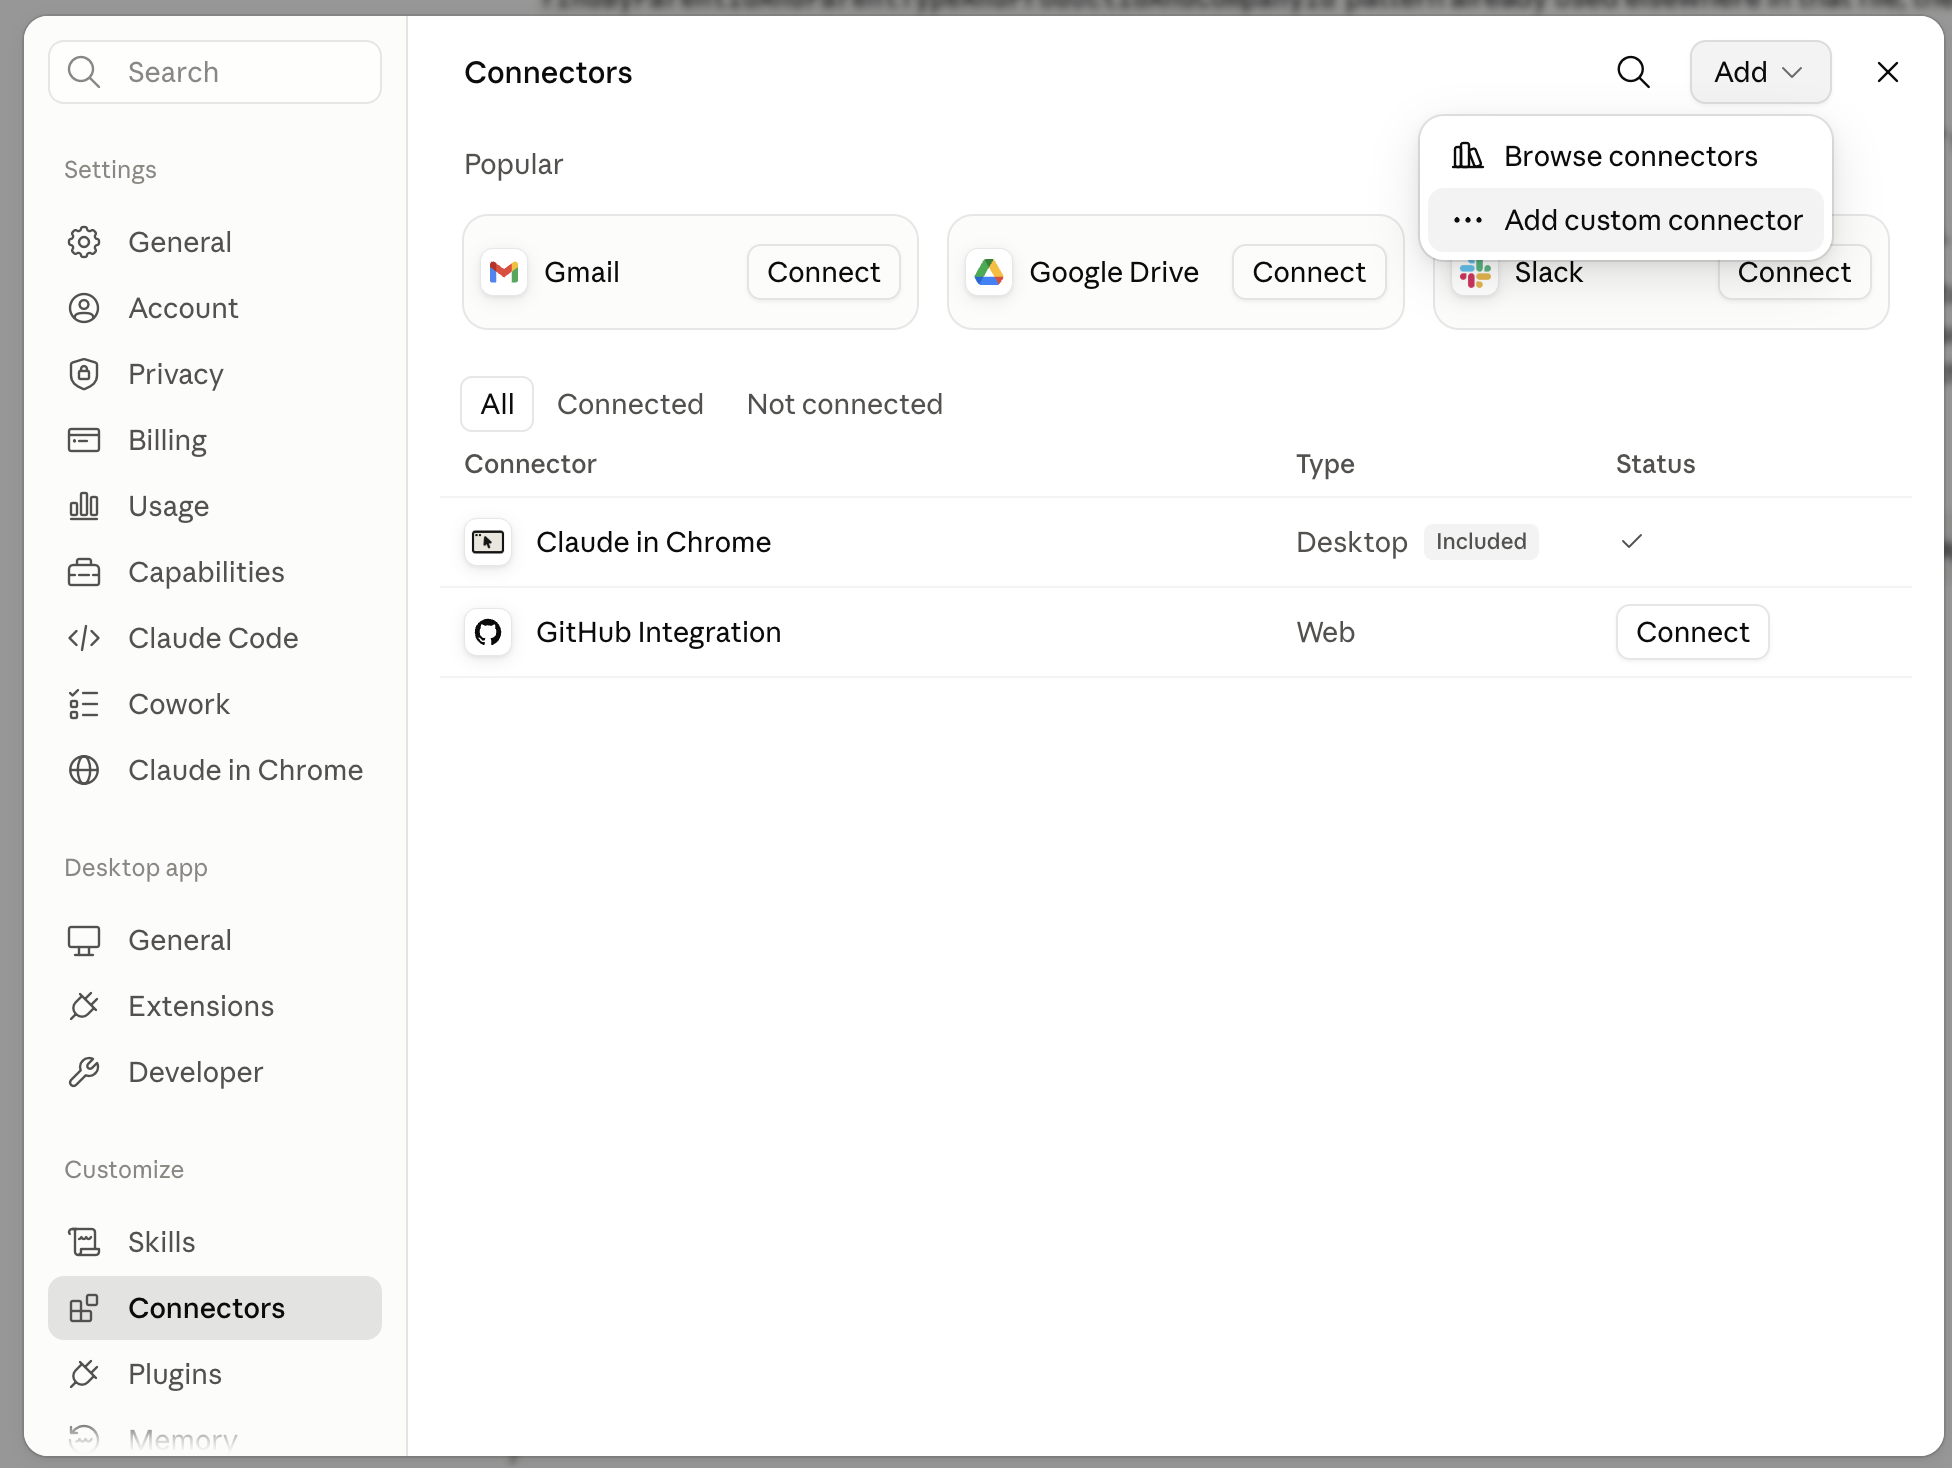Click the Billing card icon
Viewport: 1952px width, 1468px height.
(84, 440)
